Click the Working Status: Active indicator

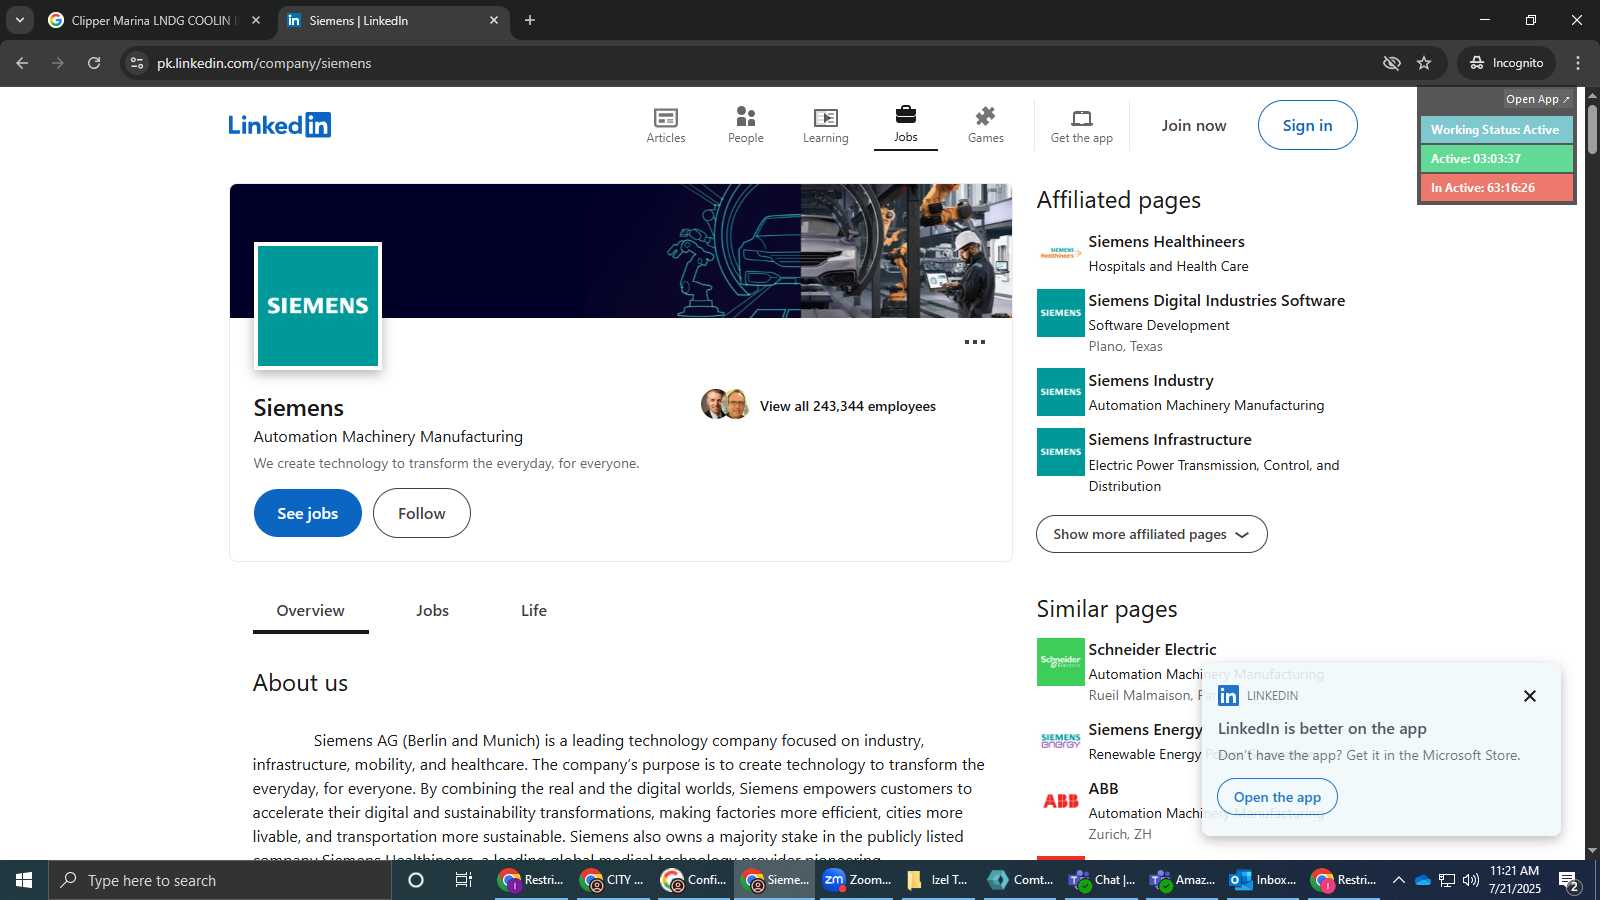[1496, 130]
